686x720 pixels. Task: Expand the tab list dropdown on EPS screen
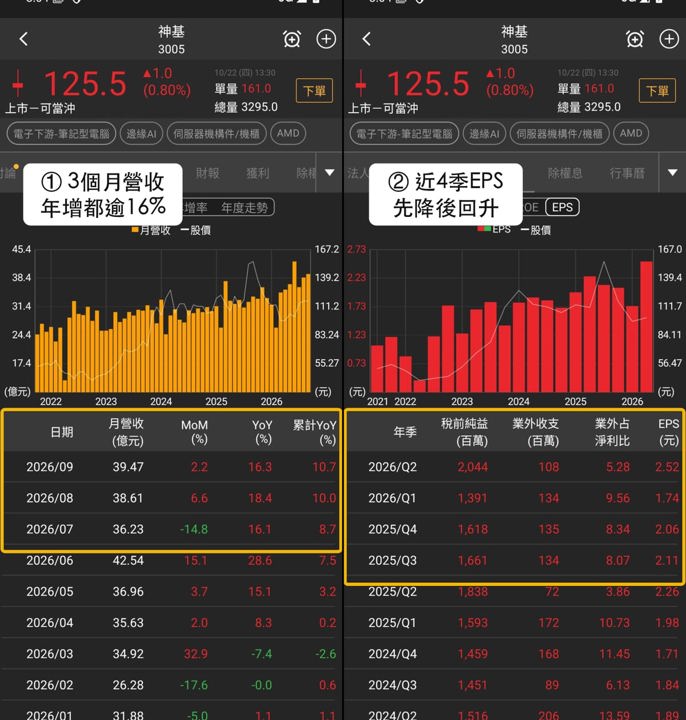(x=673, y=173)
